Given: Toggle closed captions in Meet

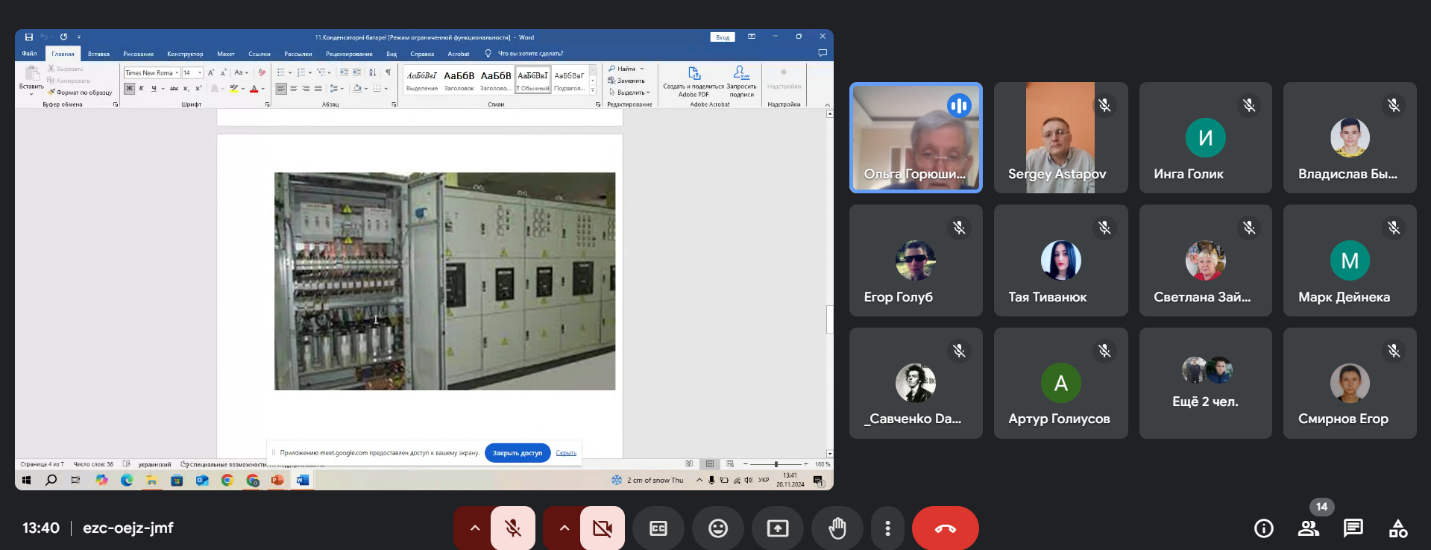Looking at the screenshot, I should tap(658, 528).
